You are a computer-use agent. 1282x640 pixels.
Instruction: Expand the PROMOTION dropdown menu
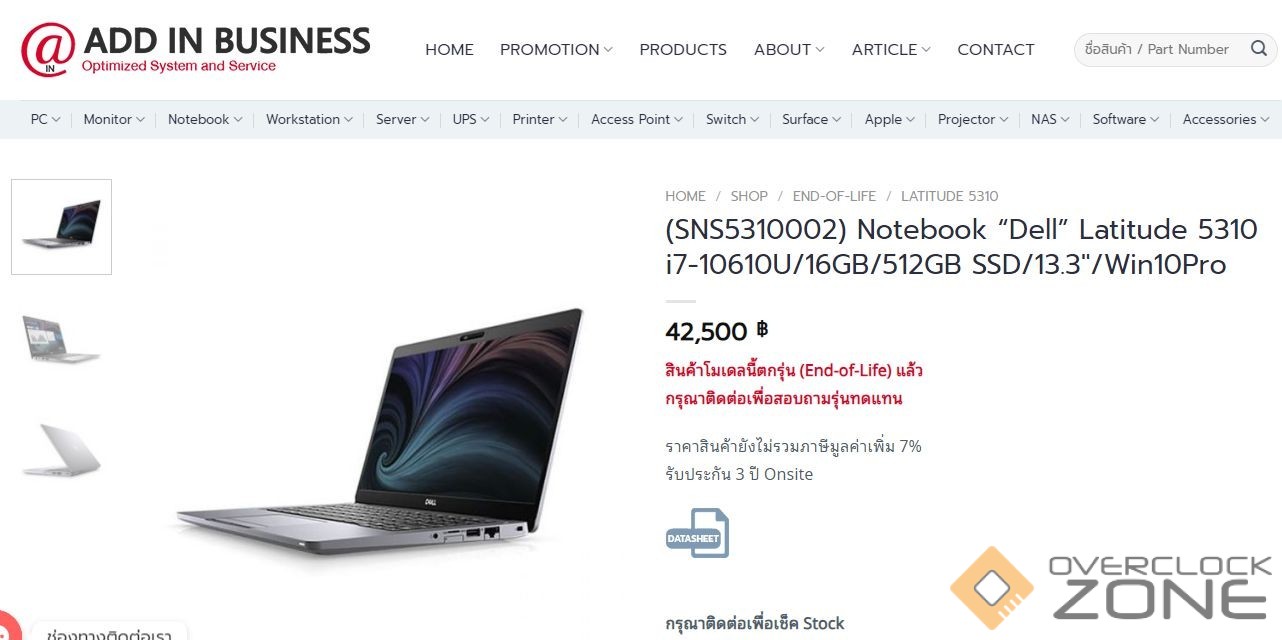[x=556, y=49]
